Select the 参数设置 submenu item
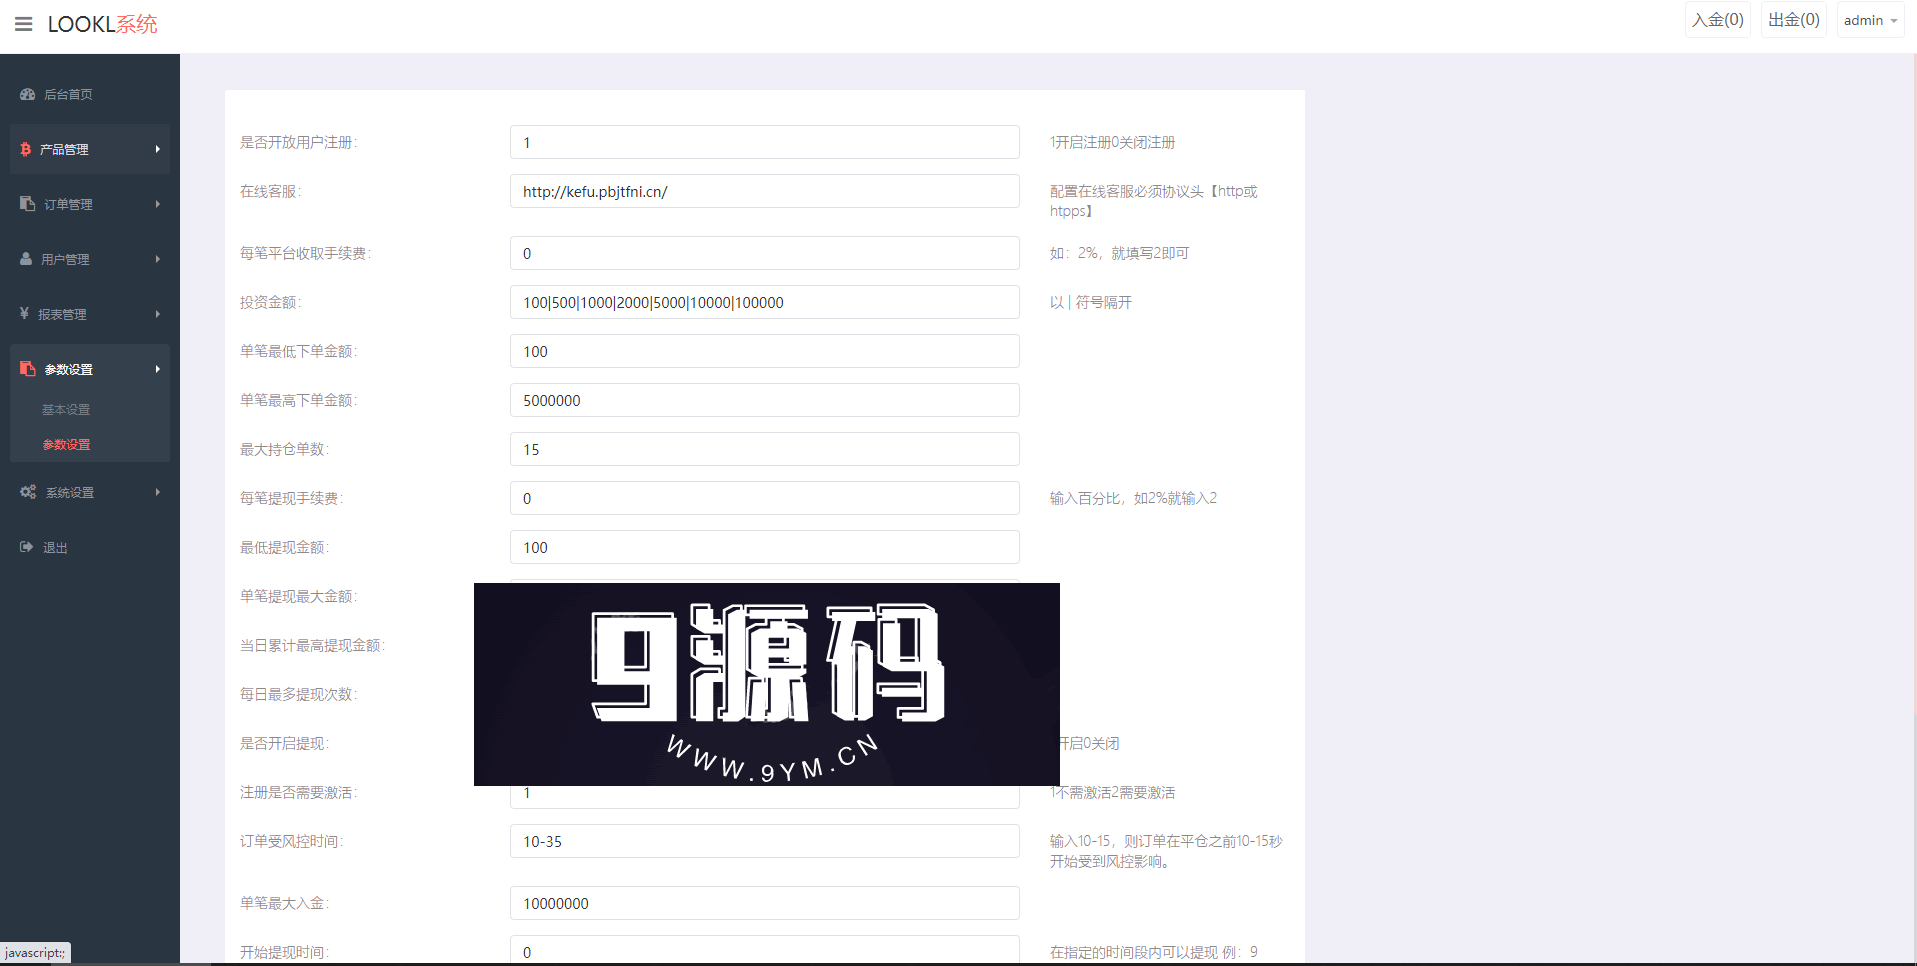1917x966 pixels. [x=67, y=445]
